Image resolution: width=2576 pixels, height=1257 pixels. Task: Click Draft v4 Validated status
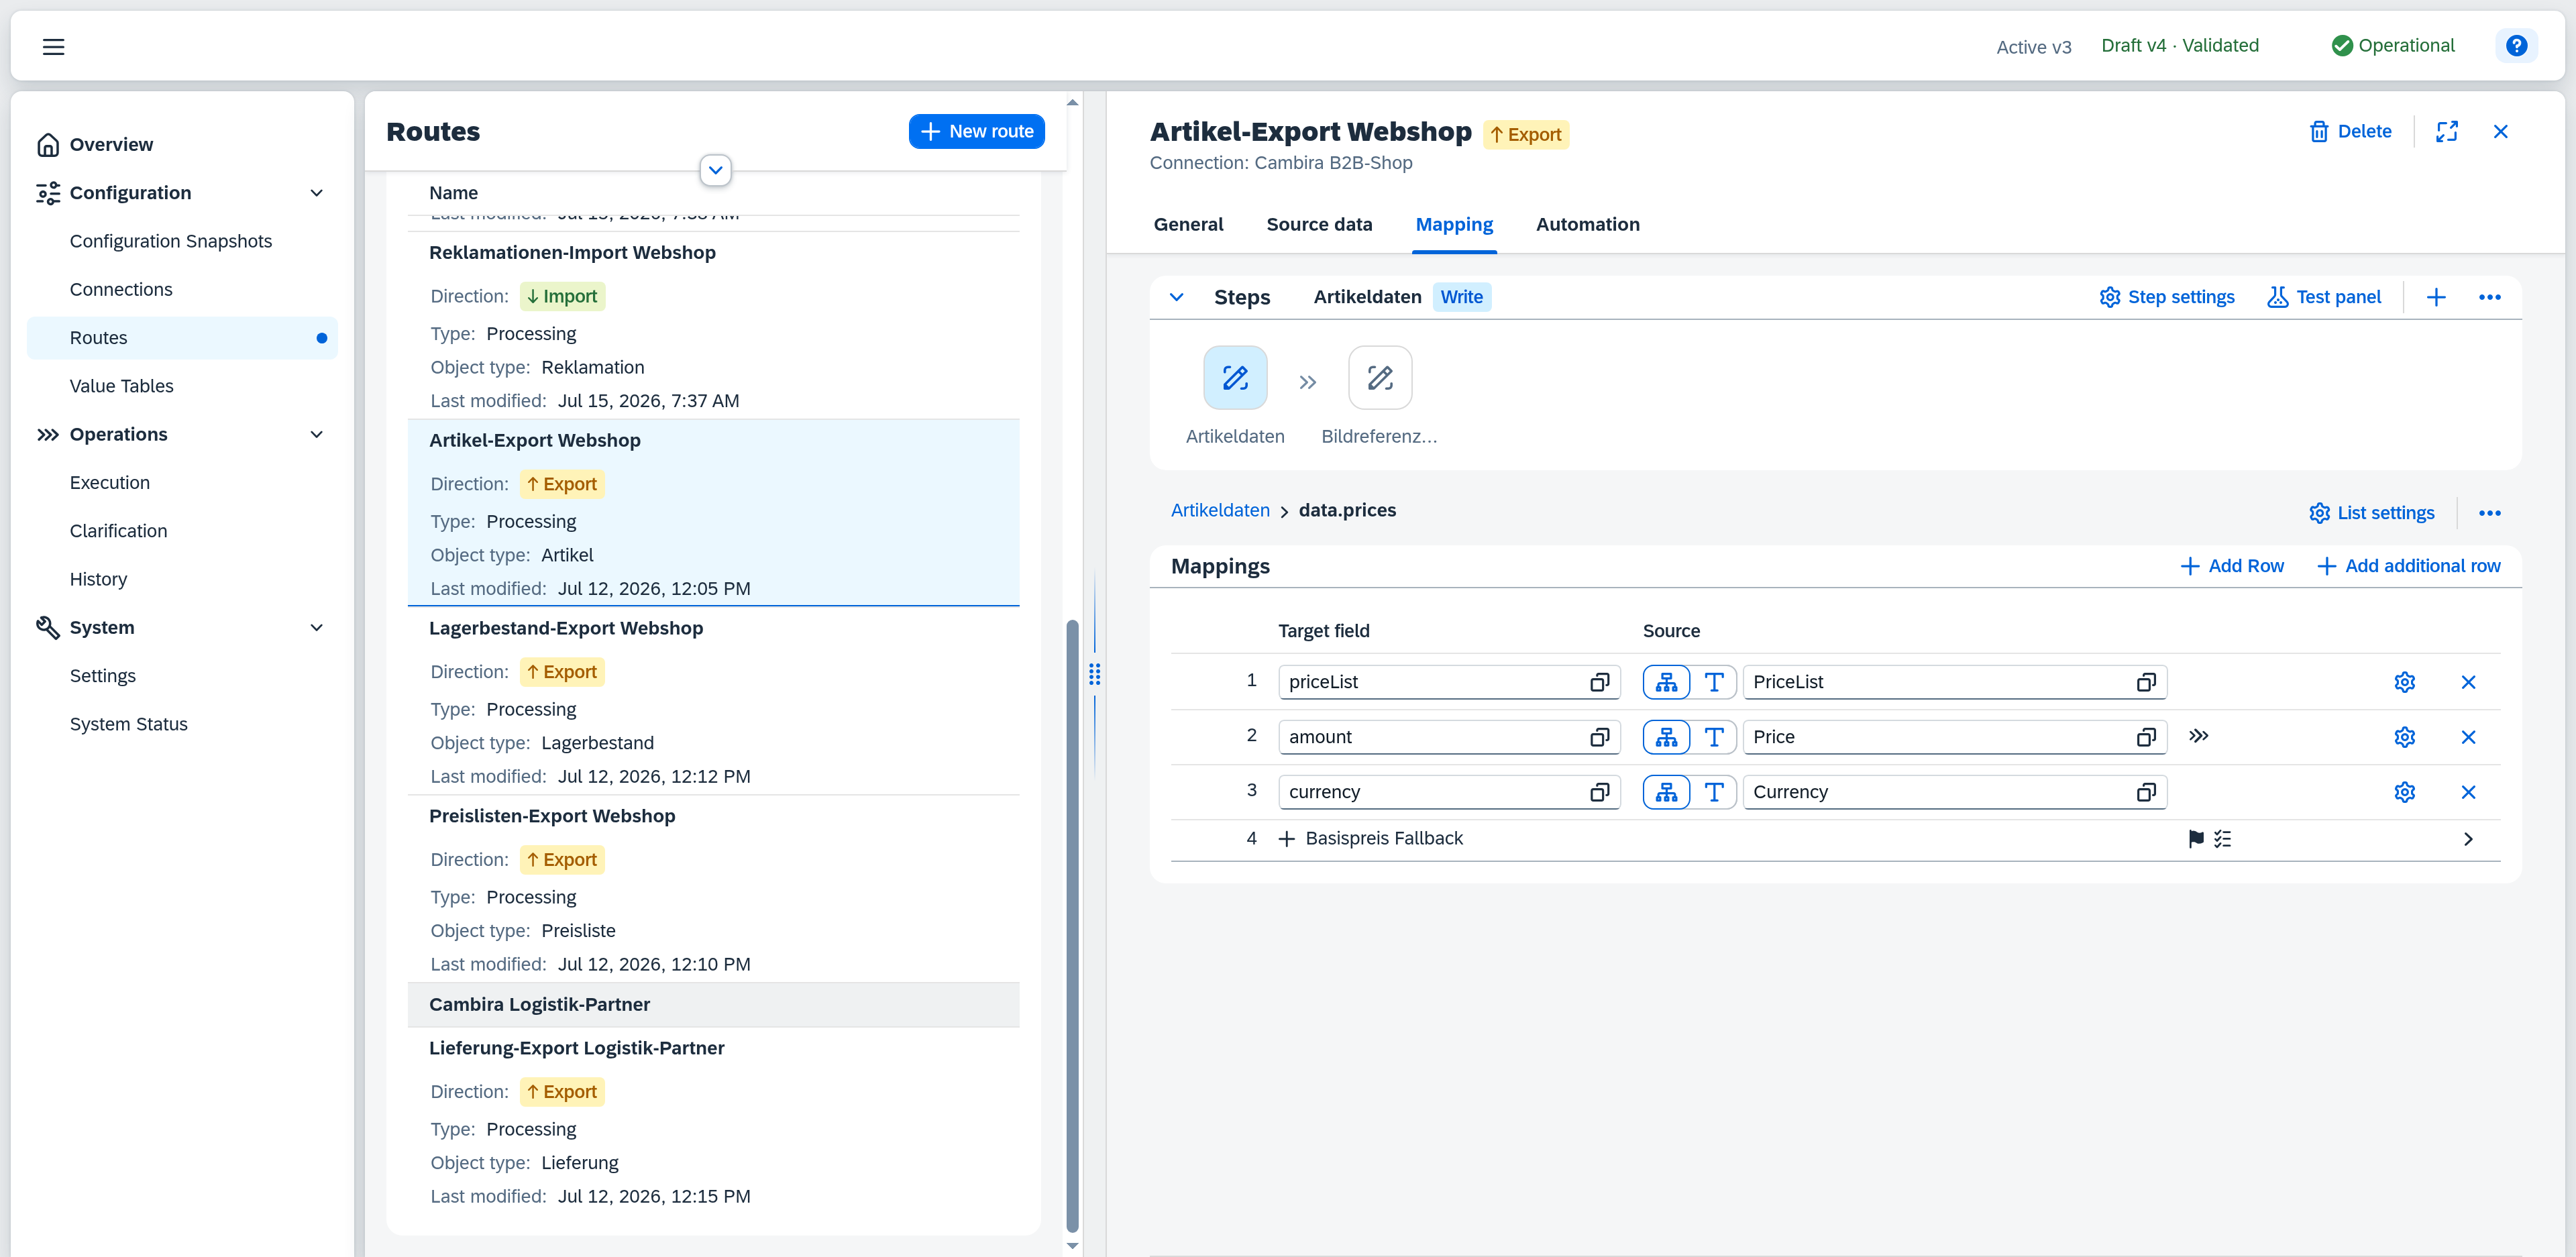tap(2179, 46)
